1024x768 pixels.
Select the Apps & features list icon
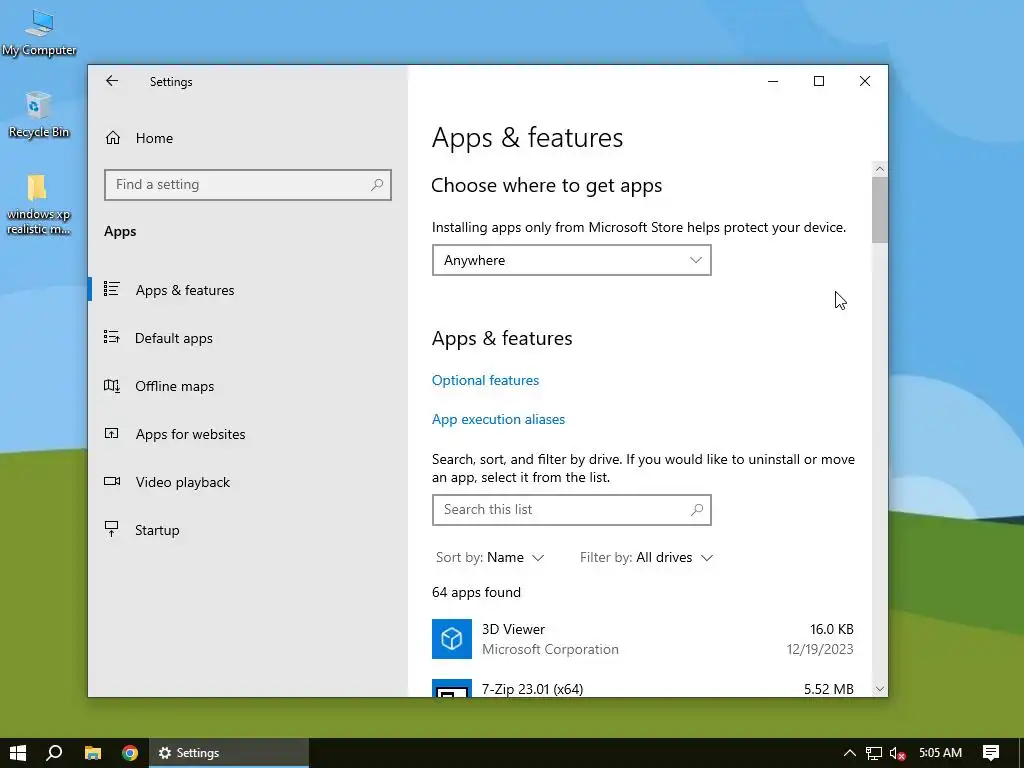click(112, 289)
